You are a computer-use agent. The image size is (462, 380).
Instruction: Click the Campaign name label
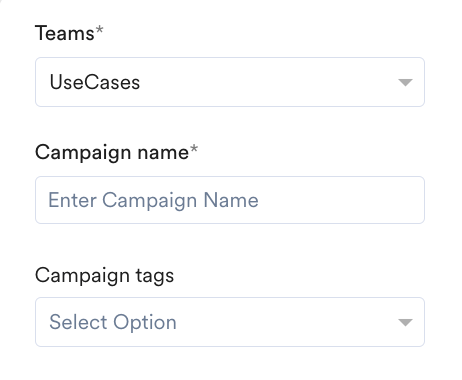[x=112, y=153]
